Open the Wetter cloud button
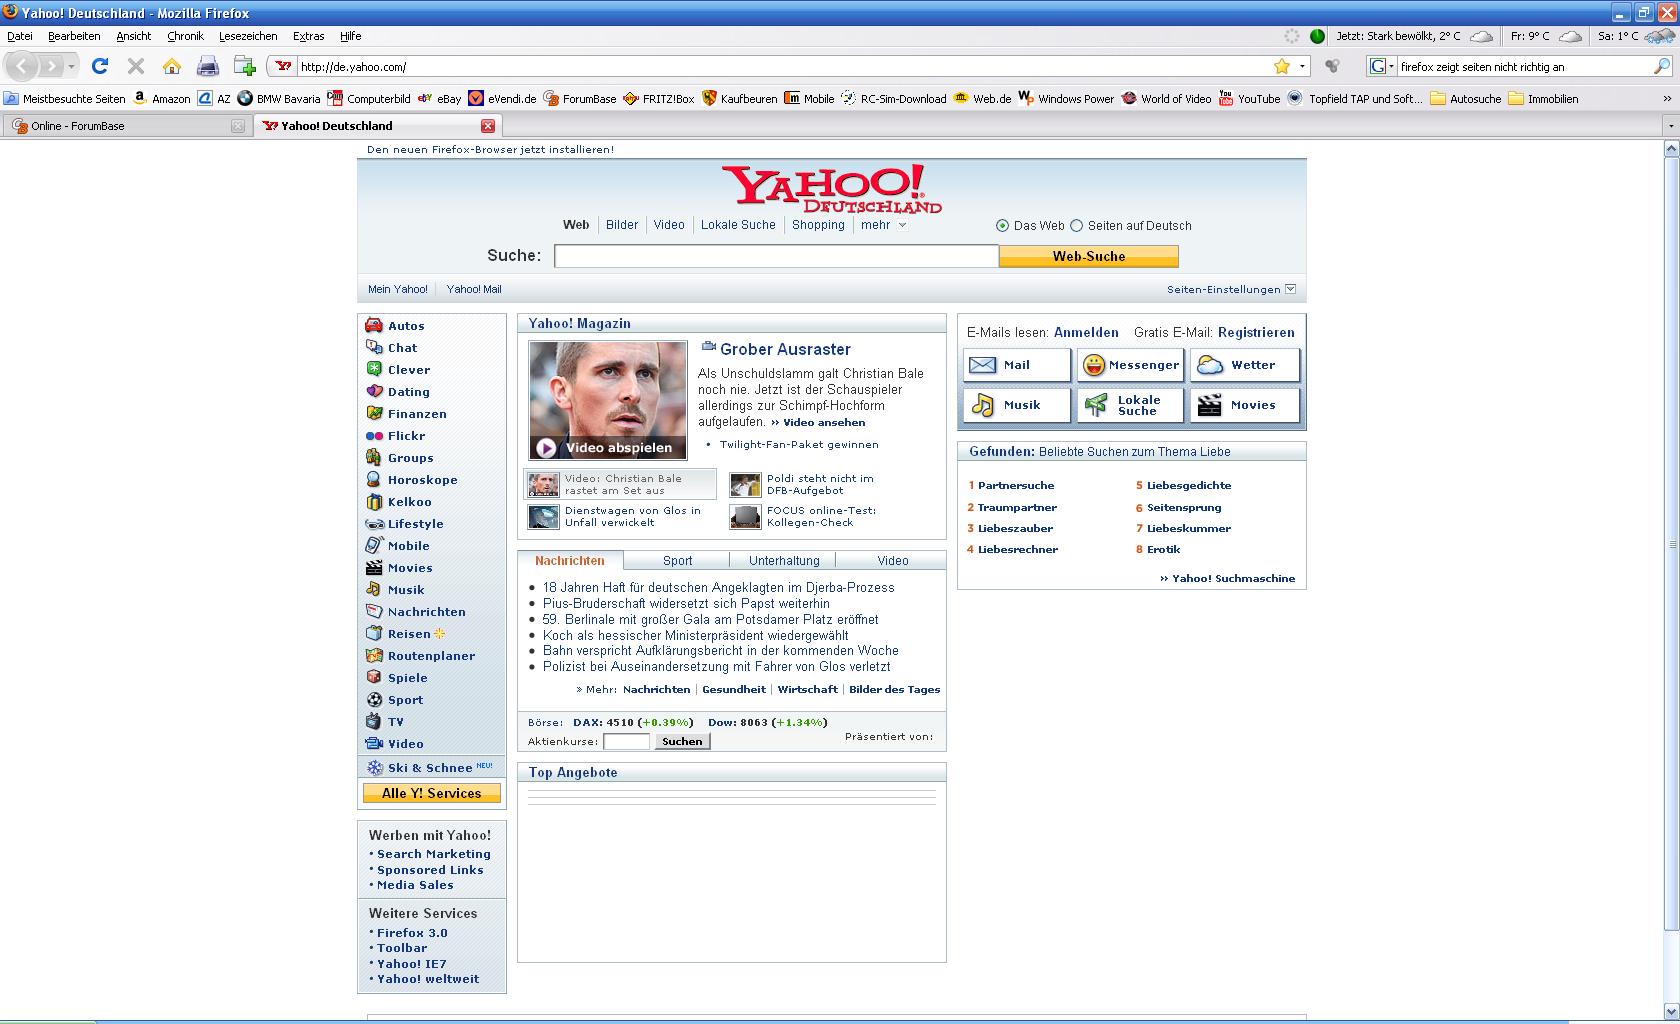The height and width of the screenshot is (1024, 1680). (x=1245, y=365)
